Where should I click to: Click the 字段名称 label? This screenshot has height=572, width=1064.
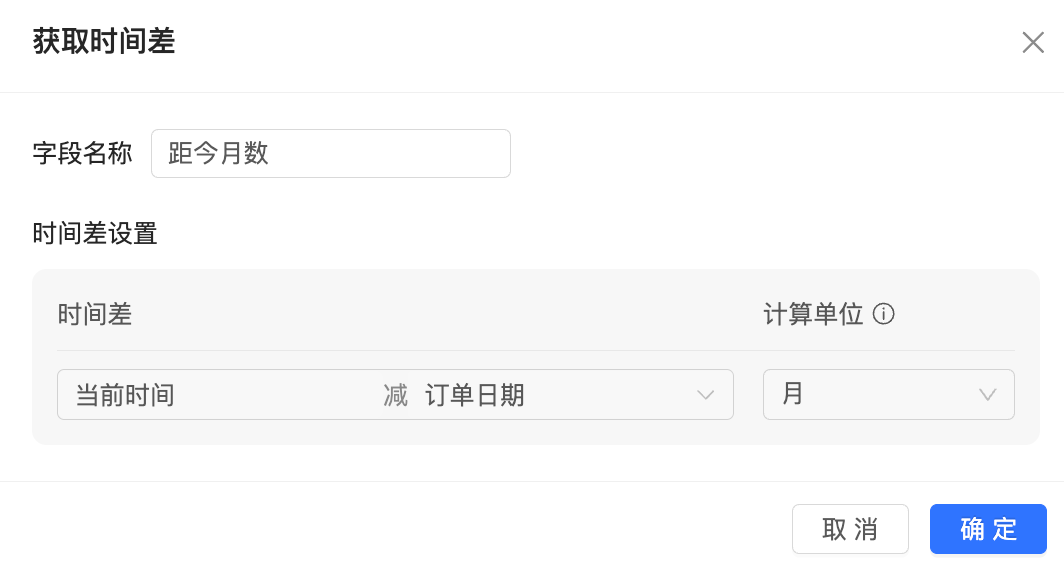[x=82, y=154]
